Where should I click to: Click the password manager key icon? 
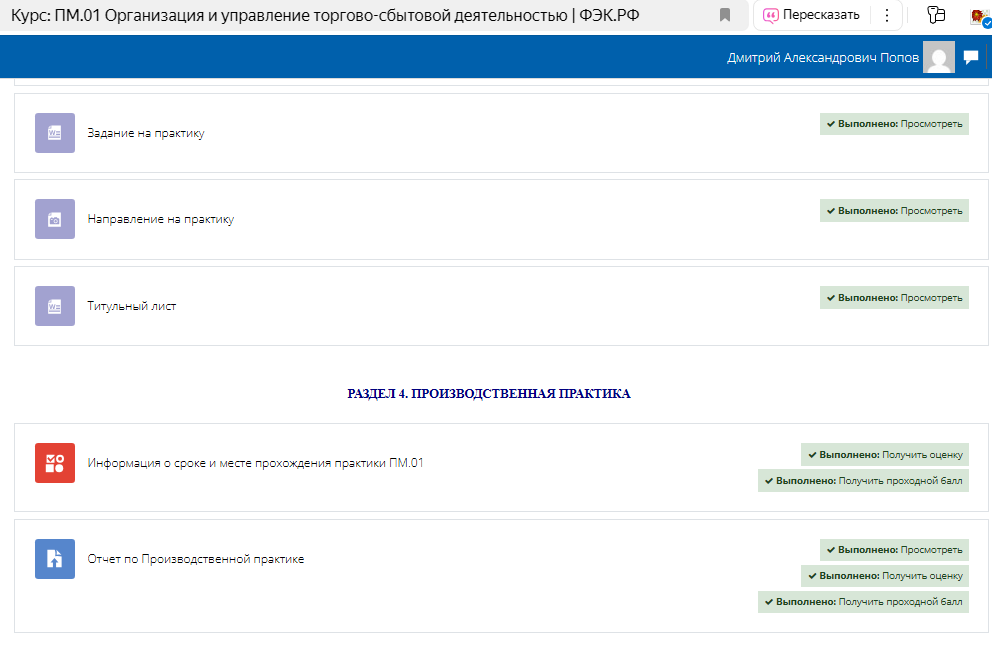[x=936, y=15]
